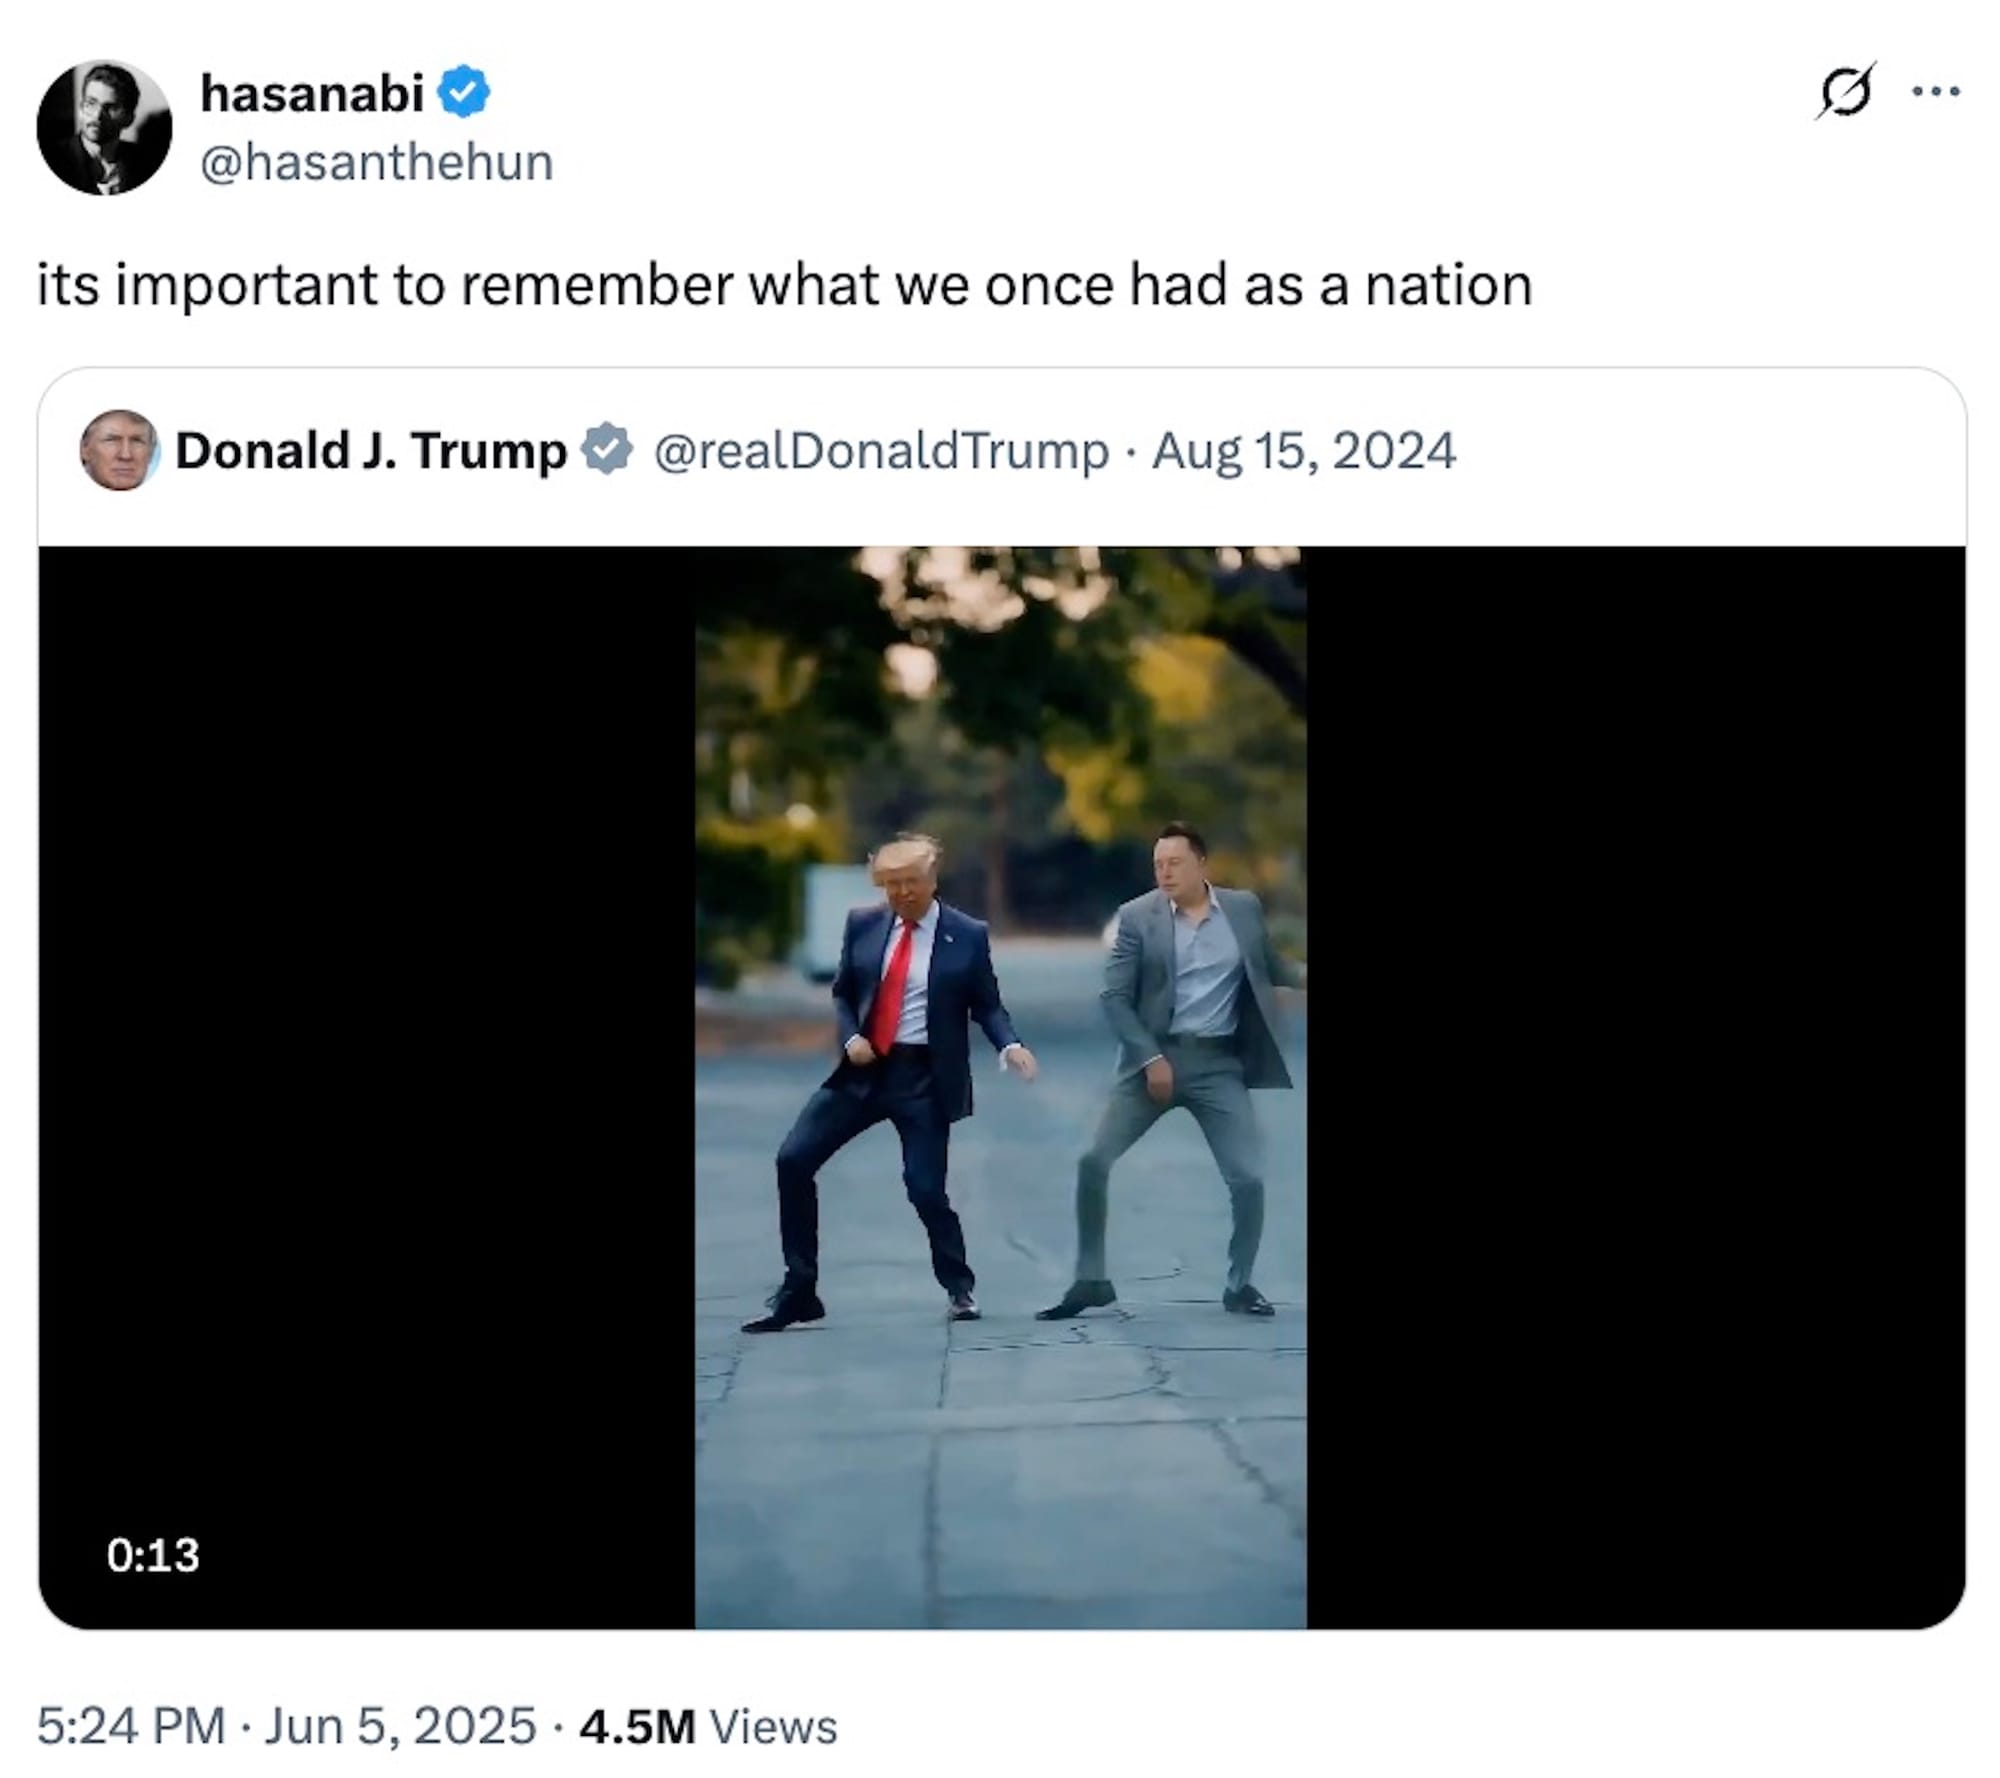The height and width of the screenshot is (1778, 2000).
Task: Click the Aug 15, 2024 date
Action: coord(1303,450)
